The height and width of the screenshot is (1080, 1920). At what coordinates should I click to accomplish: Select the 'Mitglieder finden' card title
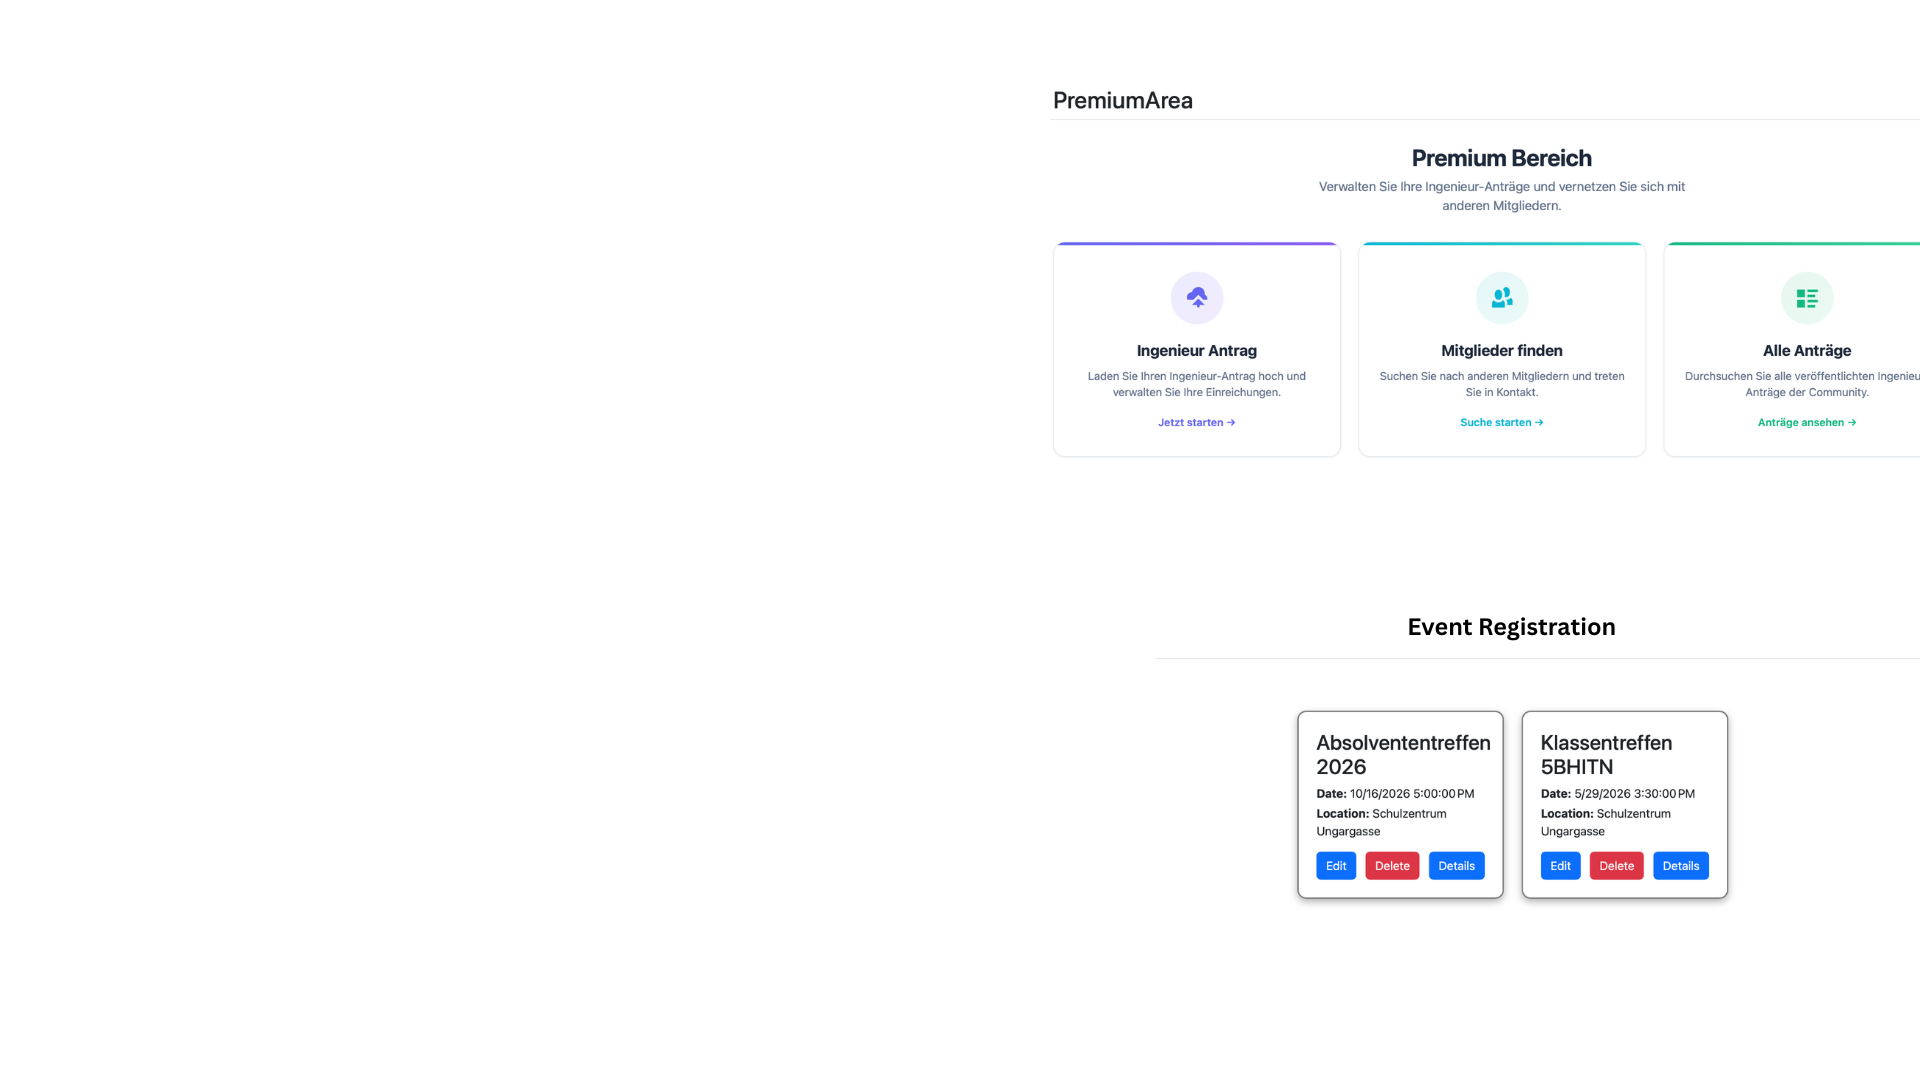click(1501, 351)
